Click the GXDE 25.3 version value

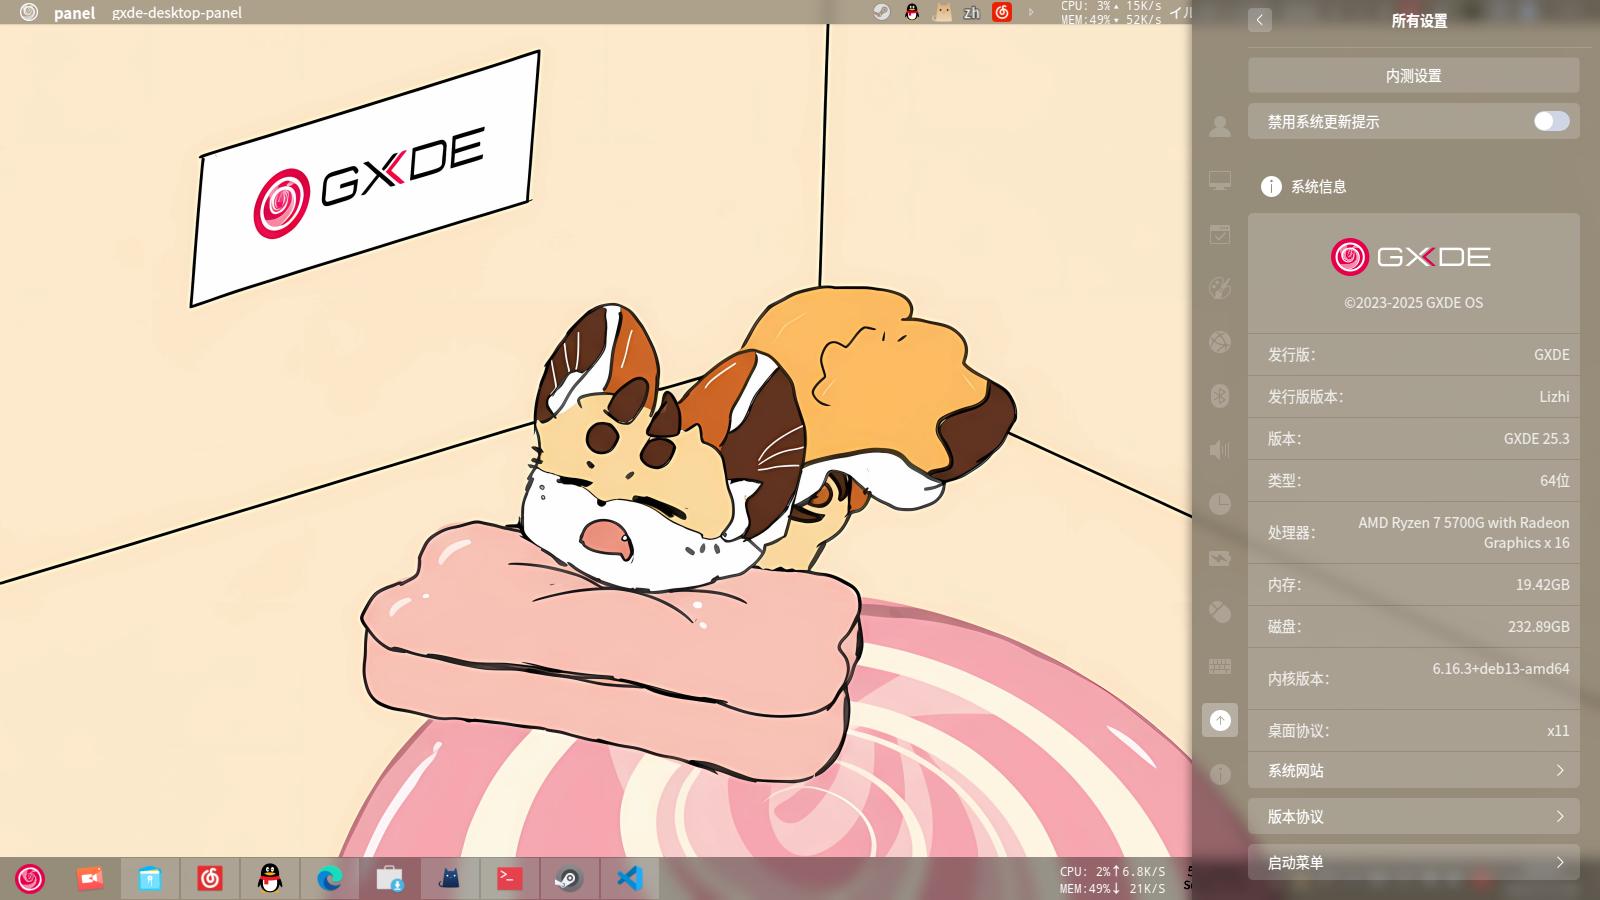[x=1536, y=438]
